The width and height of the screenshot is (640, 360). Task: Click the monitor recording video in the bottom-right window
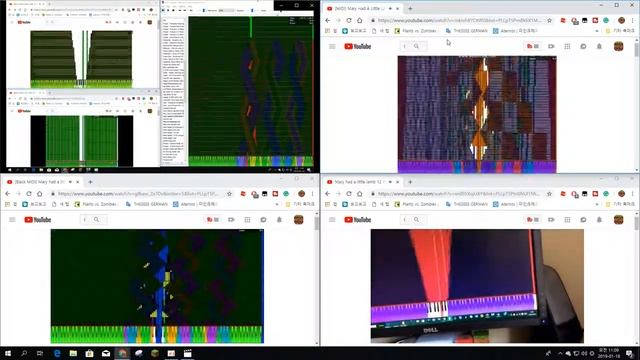[x=477, y=286]
